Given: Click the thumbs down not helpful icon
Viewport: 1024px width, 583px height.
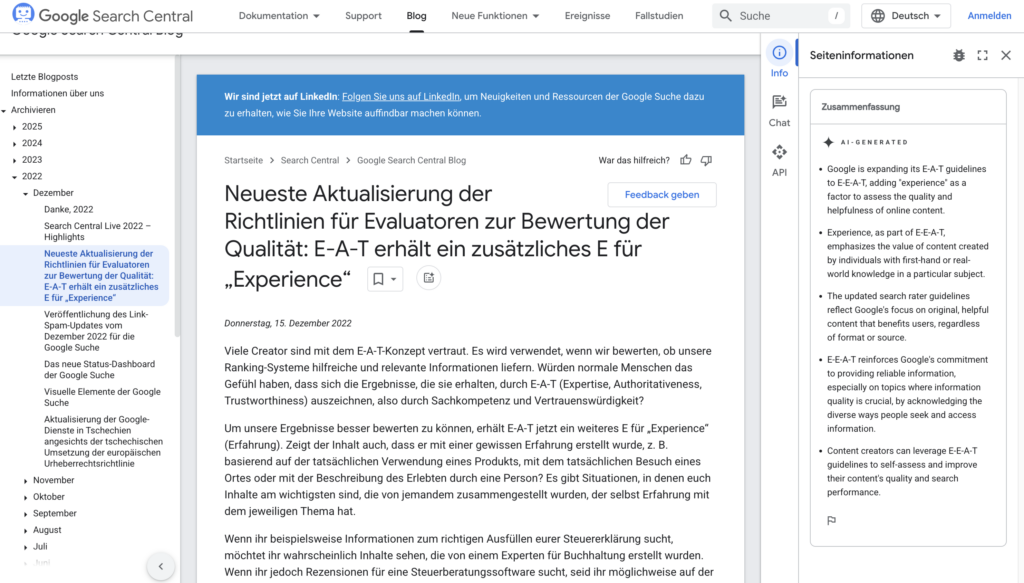Looking at the screenshot, I should tap(707, 160).
